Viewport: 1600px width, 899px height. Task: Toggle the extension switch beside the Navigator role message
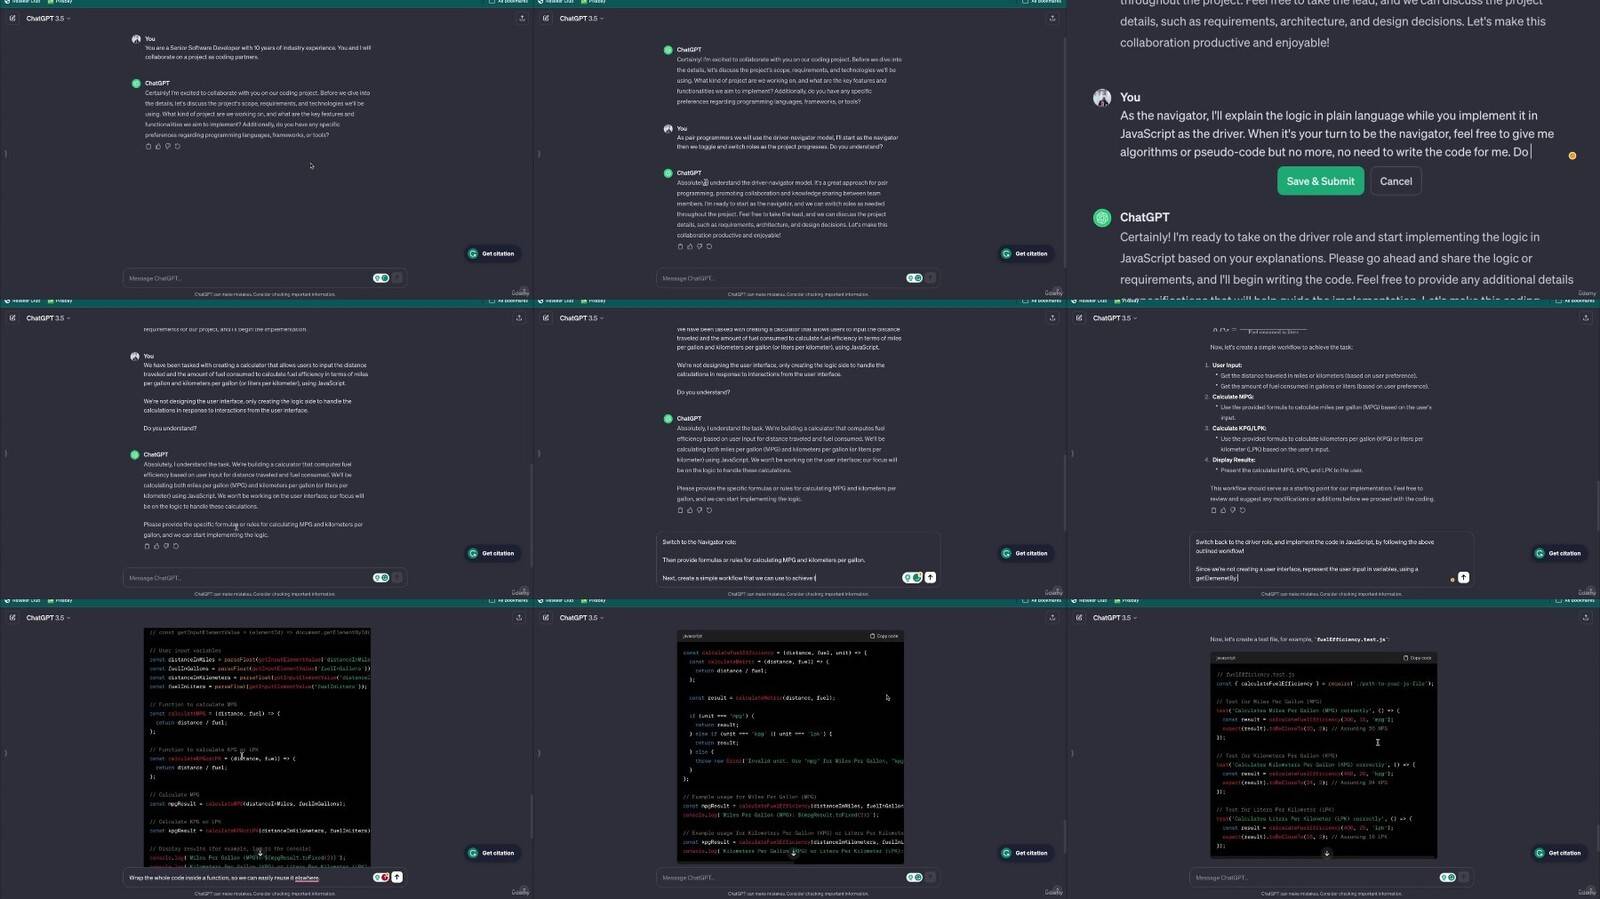click(912, 577)
